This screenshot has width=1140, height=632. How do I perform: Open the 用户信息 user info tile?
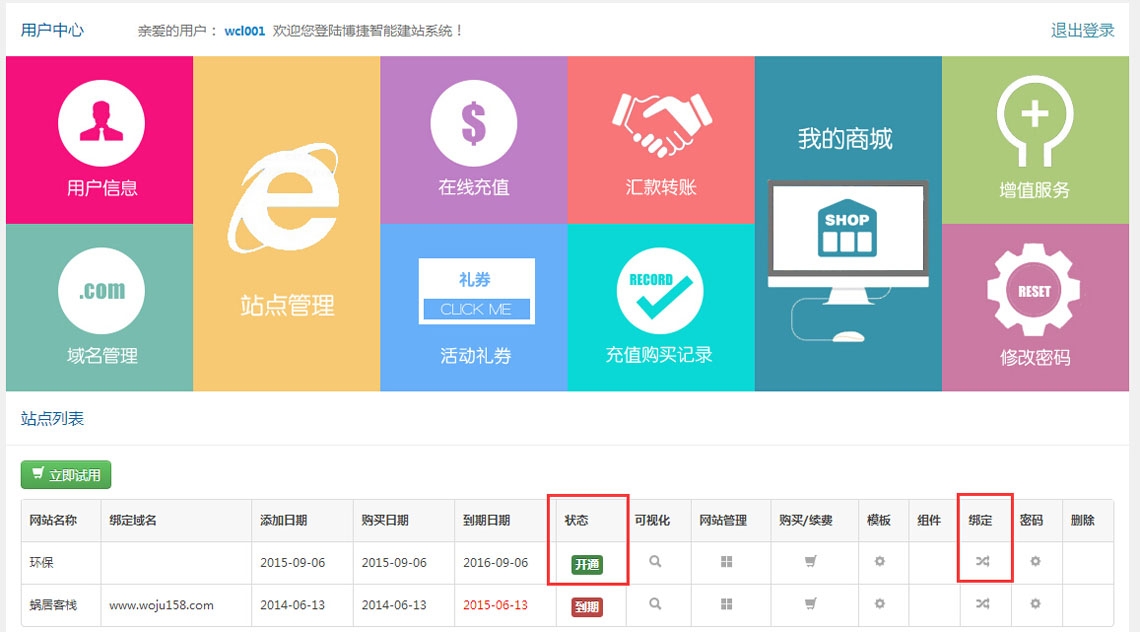tap(100, 140)
